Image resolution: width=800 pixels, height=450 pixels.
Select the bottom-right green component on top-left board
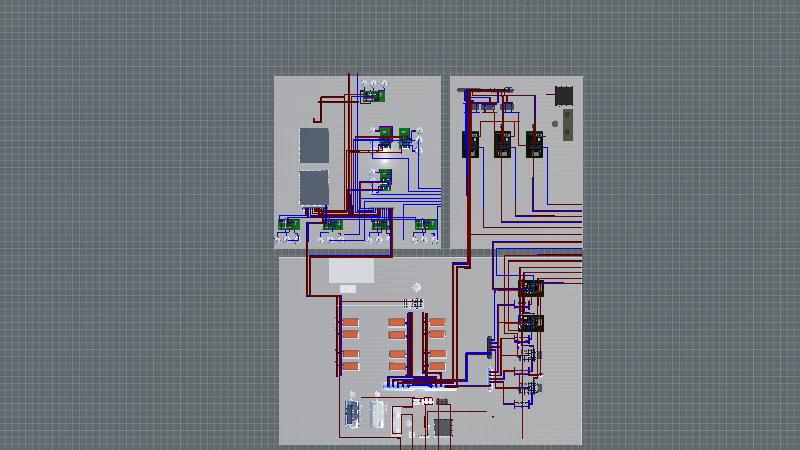427,226
